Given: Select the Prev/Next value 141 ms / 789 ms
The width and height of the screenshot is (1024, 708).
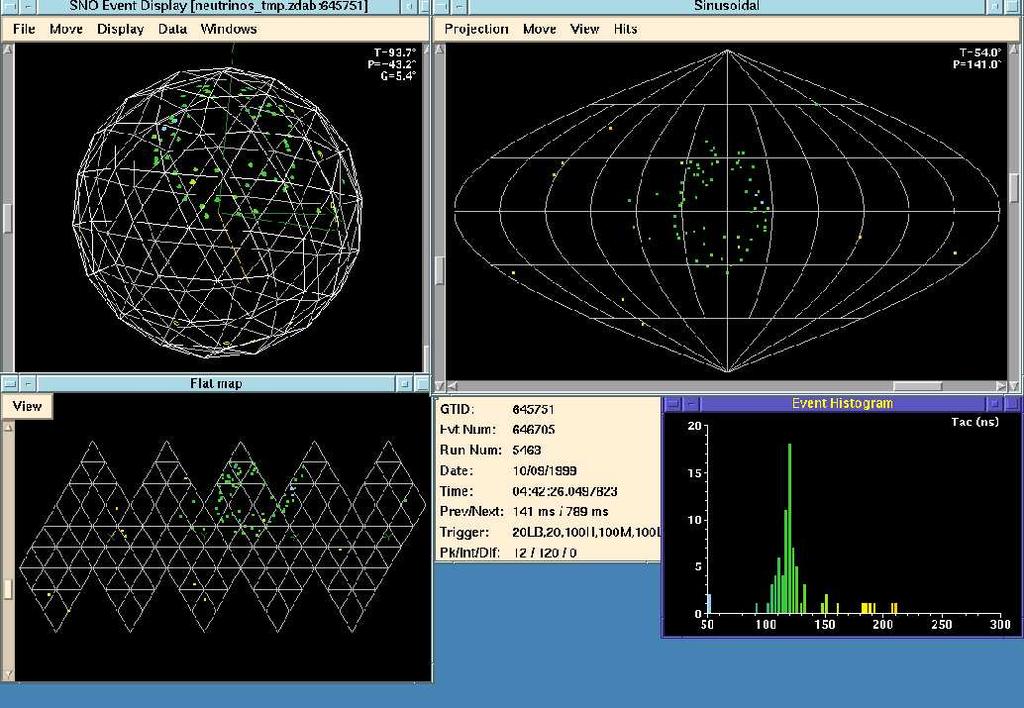Looking at the screenshot, I should coord(560,511).
